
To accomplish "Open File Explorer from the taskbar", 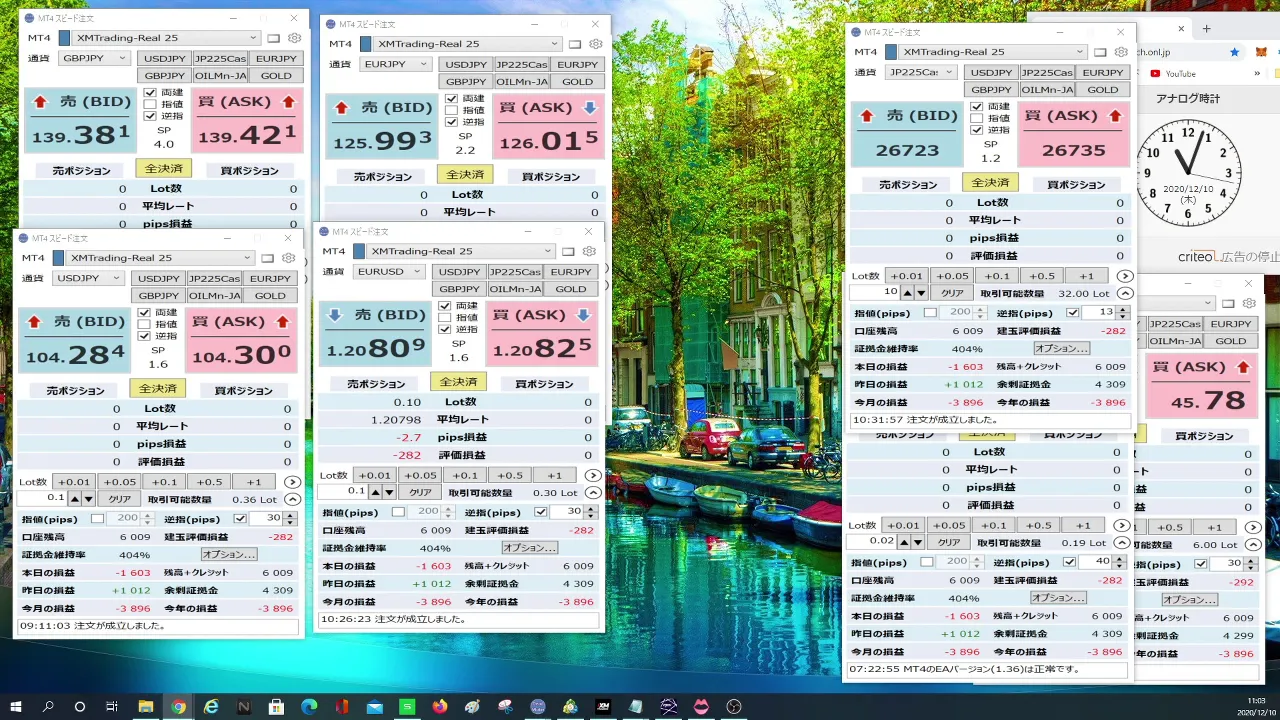I will click(145, 706).
